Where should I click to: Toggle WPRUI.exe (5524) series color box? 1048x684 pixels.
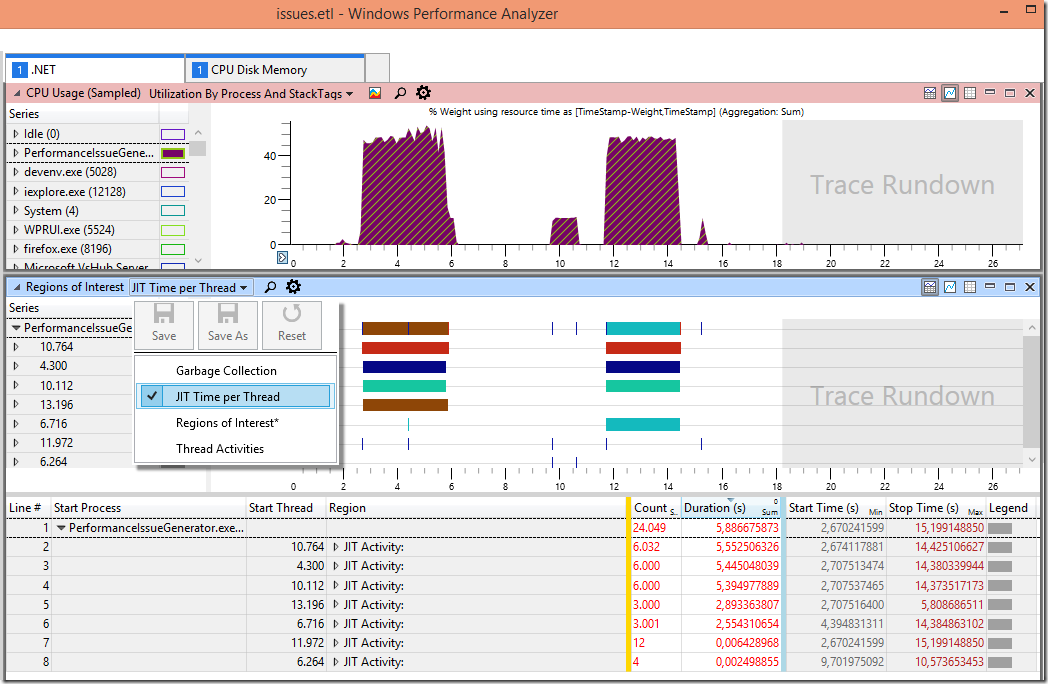coord(172,230)
